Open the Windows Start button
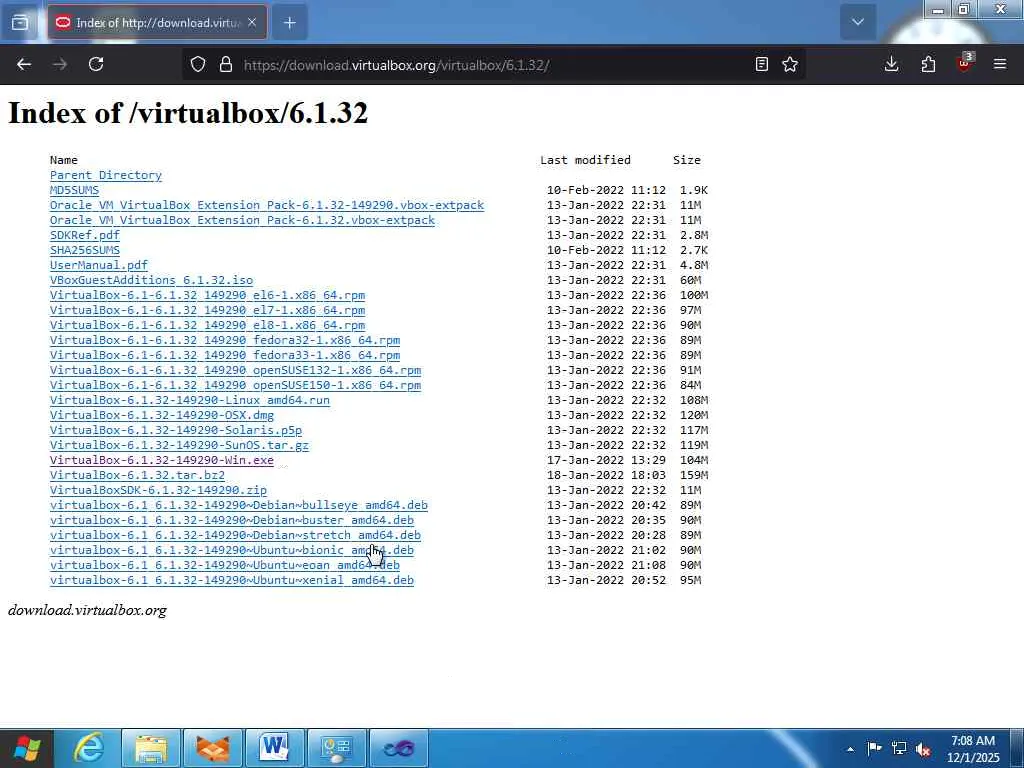The image size is (1024, 768). click(26, 748)
